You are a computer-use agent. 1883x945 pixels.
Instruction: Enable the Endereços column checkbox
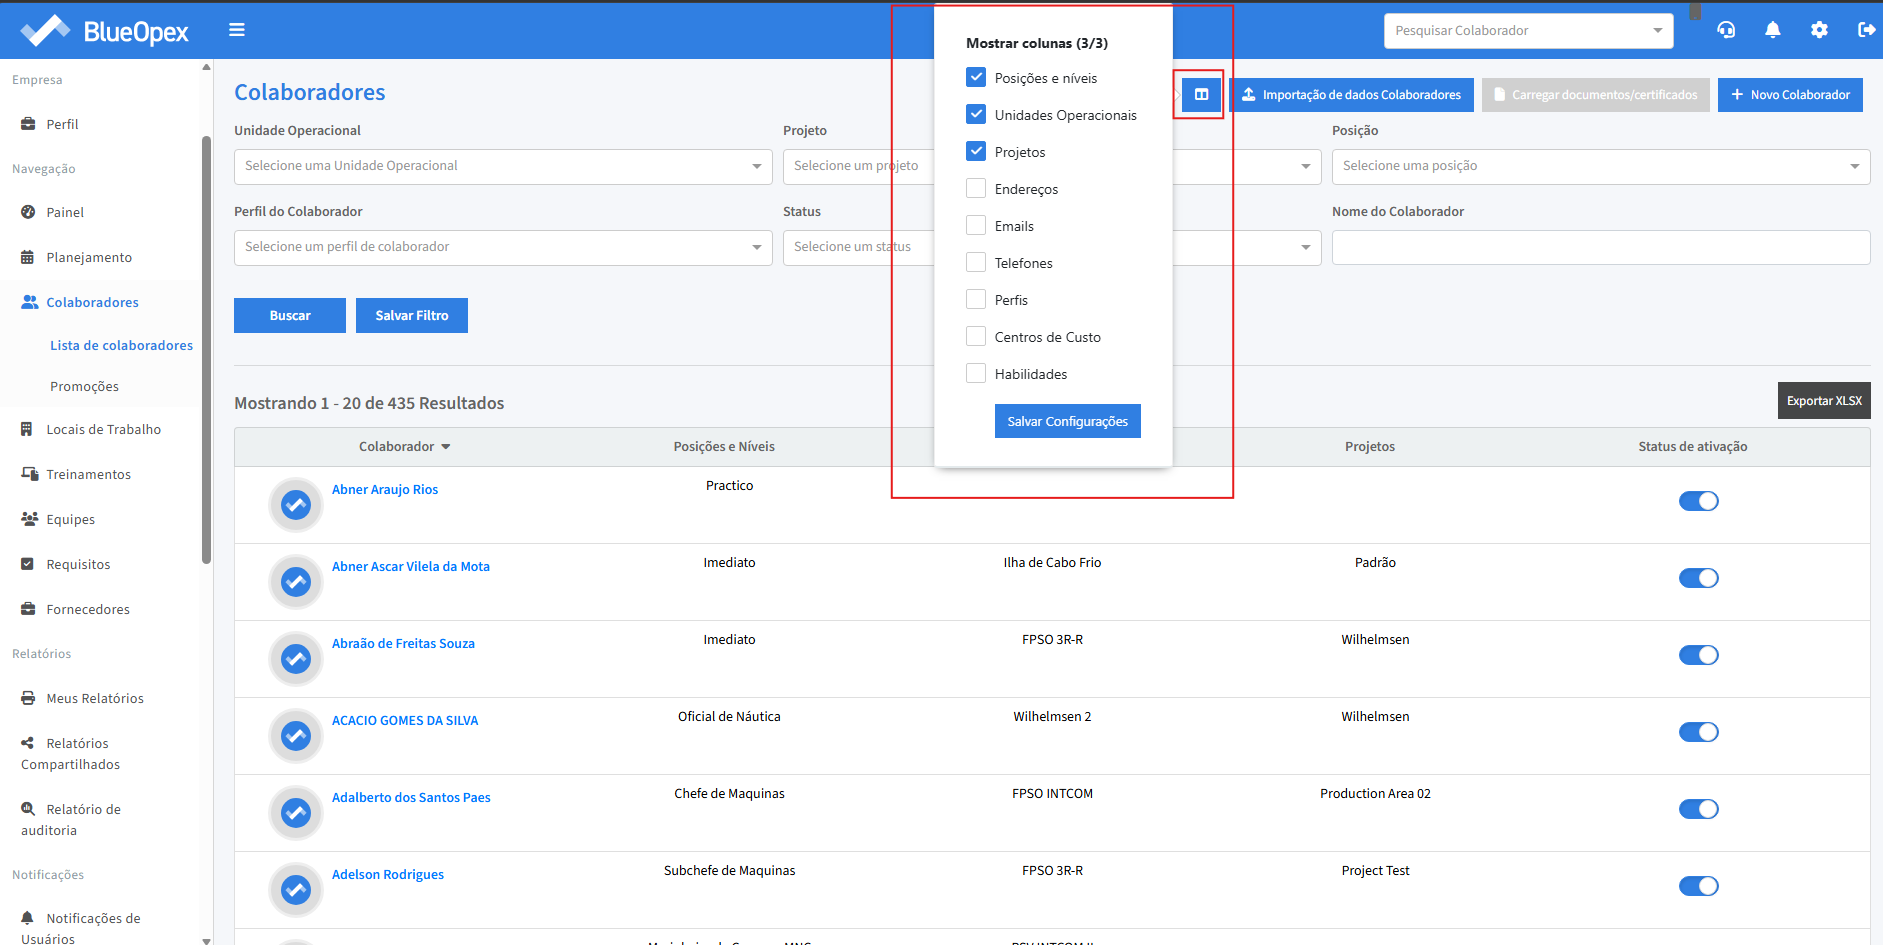click(x=976, y=188)
